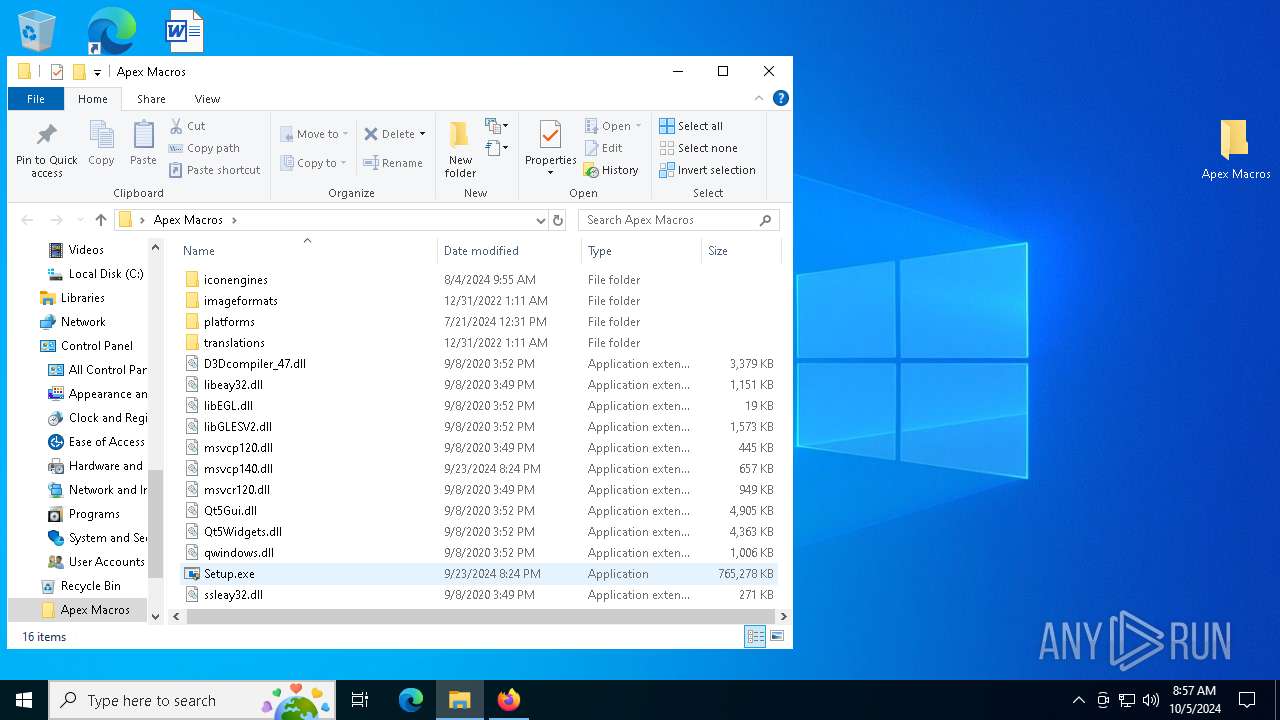Select Control Panel in navigation pane
Viewport: 1280px width, 720px height.
pyautogui.click(x=86, y=346)
